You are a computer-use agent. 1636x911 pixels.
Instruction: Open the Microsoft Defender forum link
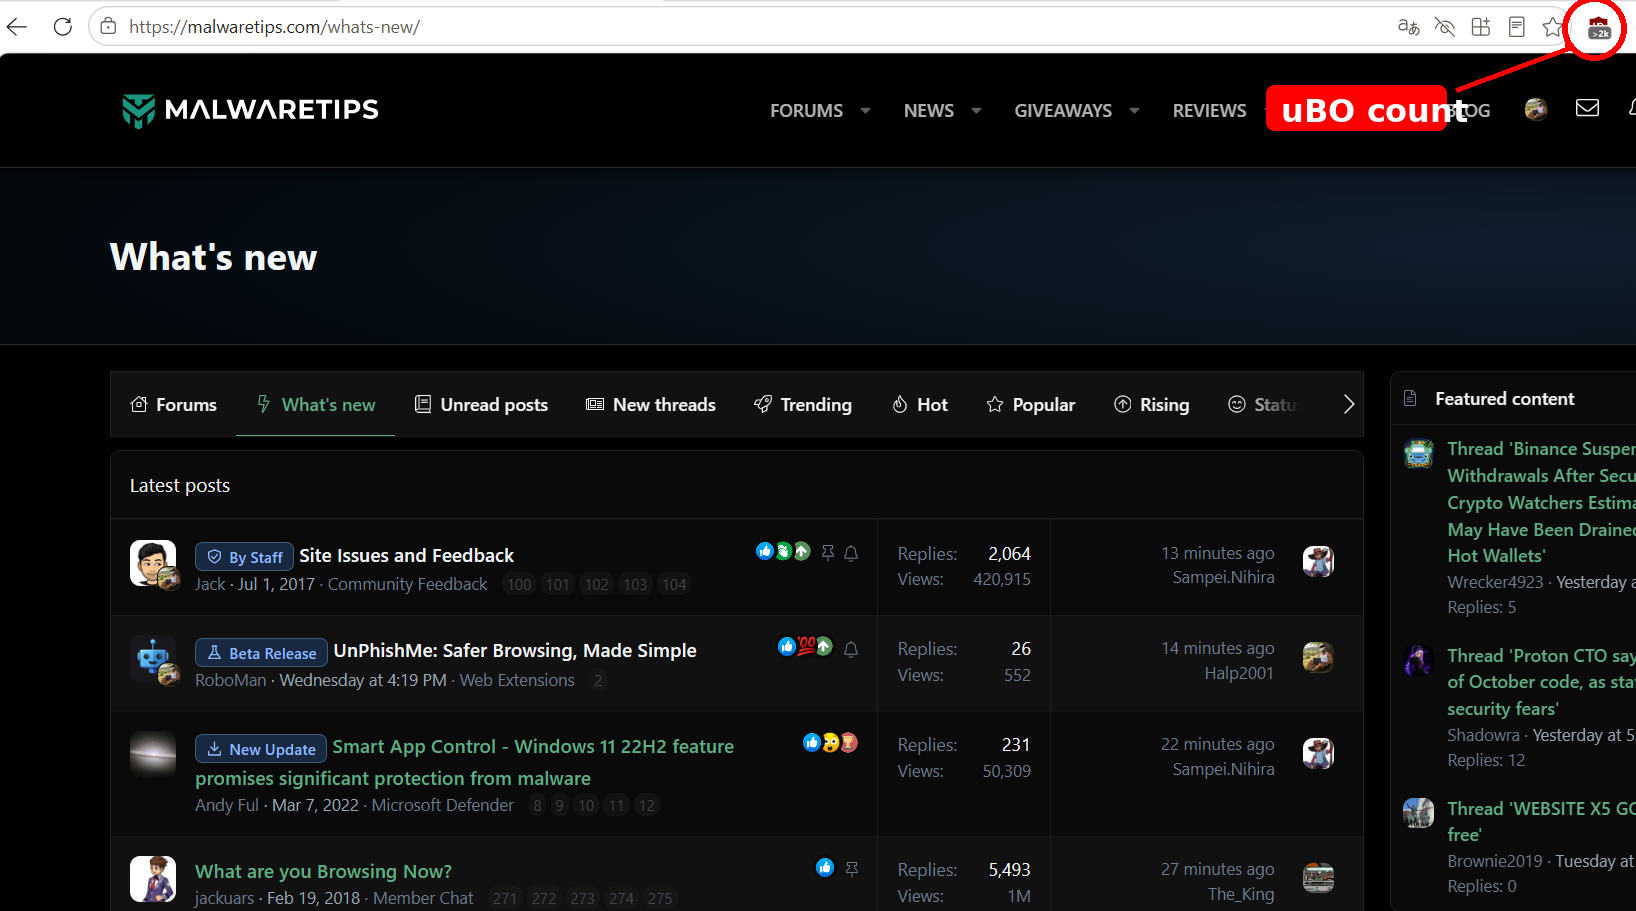tap(442, 805)
